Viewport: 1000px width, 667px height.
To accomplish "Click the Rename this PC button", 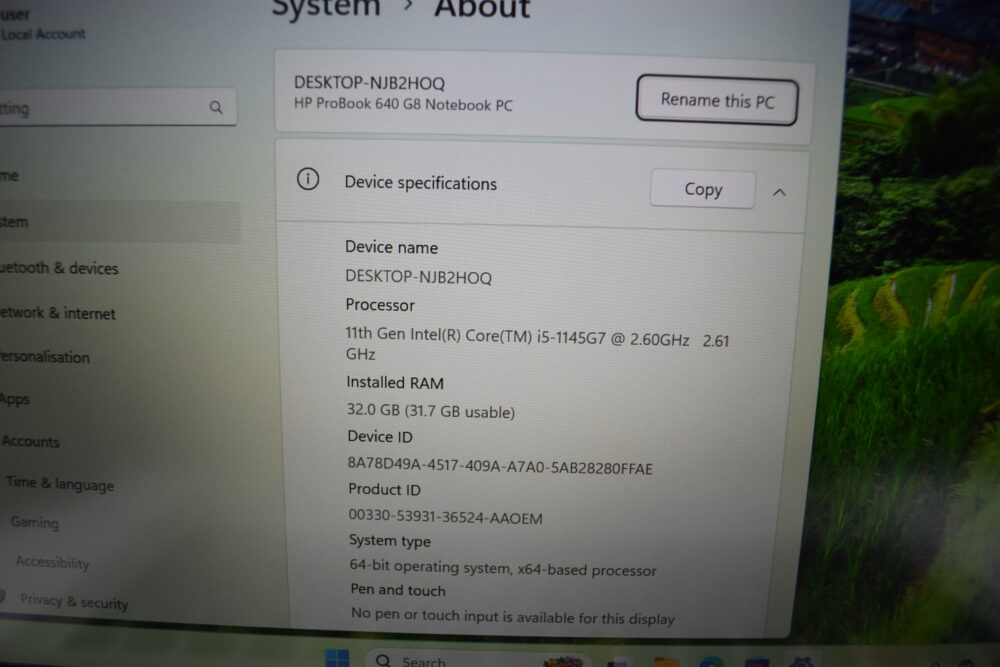I will click(717, 100).
